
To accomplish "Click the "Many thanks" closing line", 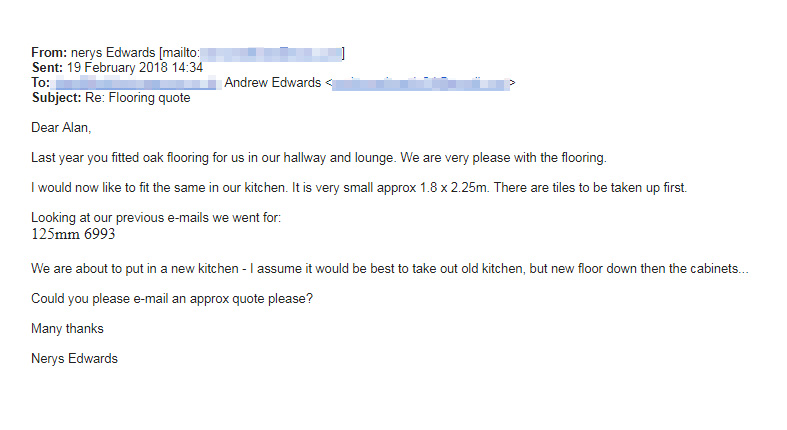I will [67, 328].
